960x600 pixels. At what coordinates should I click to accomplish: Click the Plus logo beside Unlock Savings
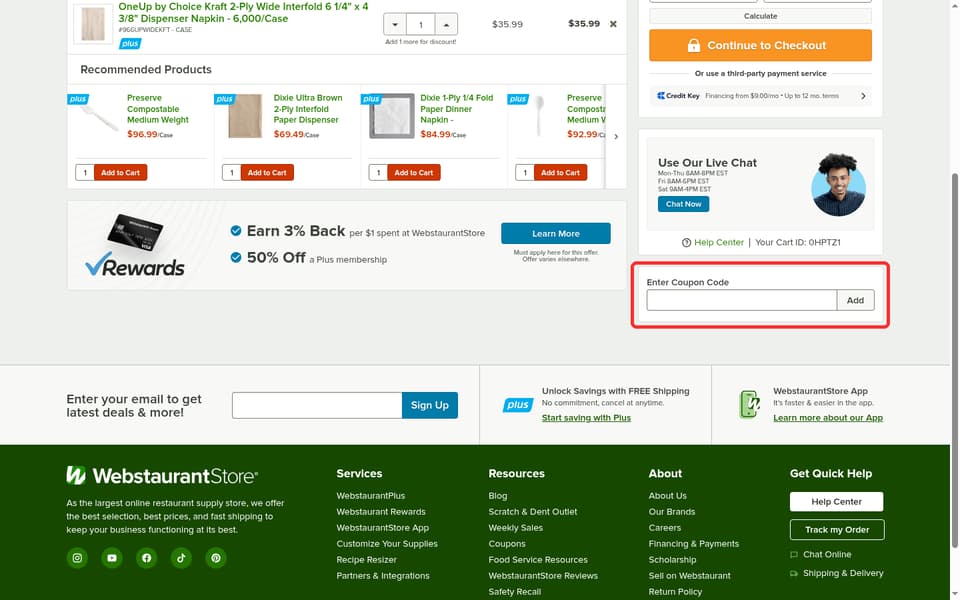[518, 405]
